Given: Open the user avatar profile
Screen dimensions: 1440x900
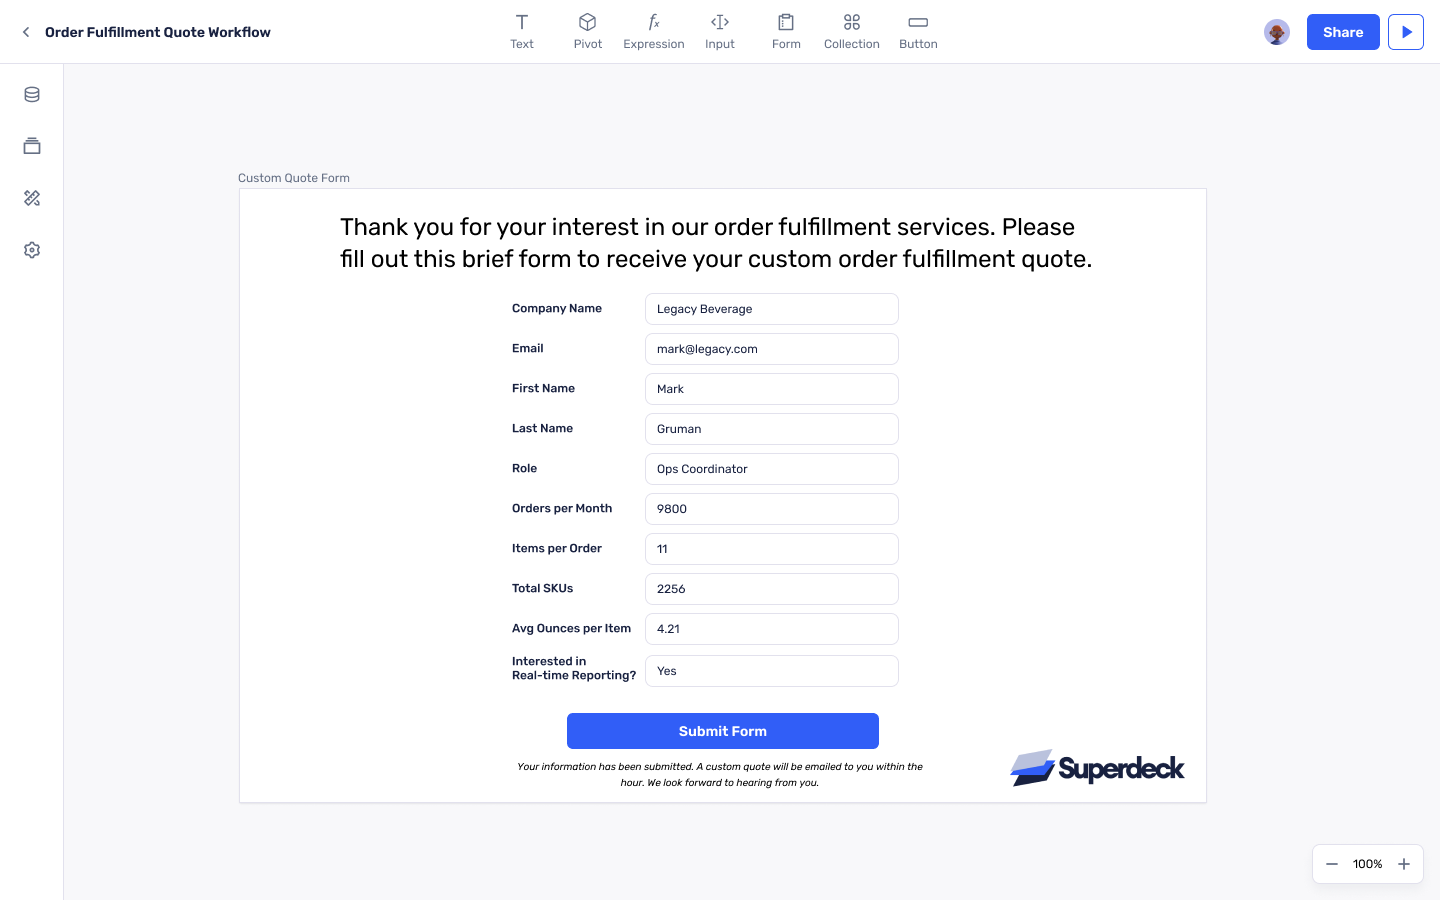Looking at the screenshot, I should click(1277, 32).
